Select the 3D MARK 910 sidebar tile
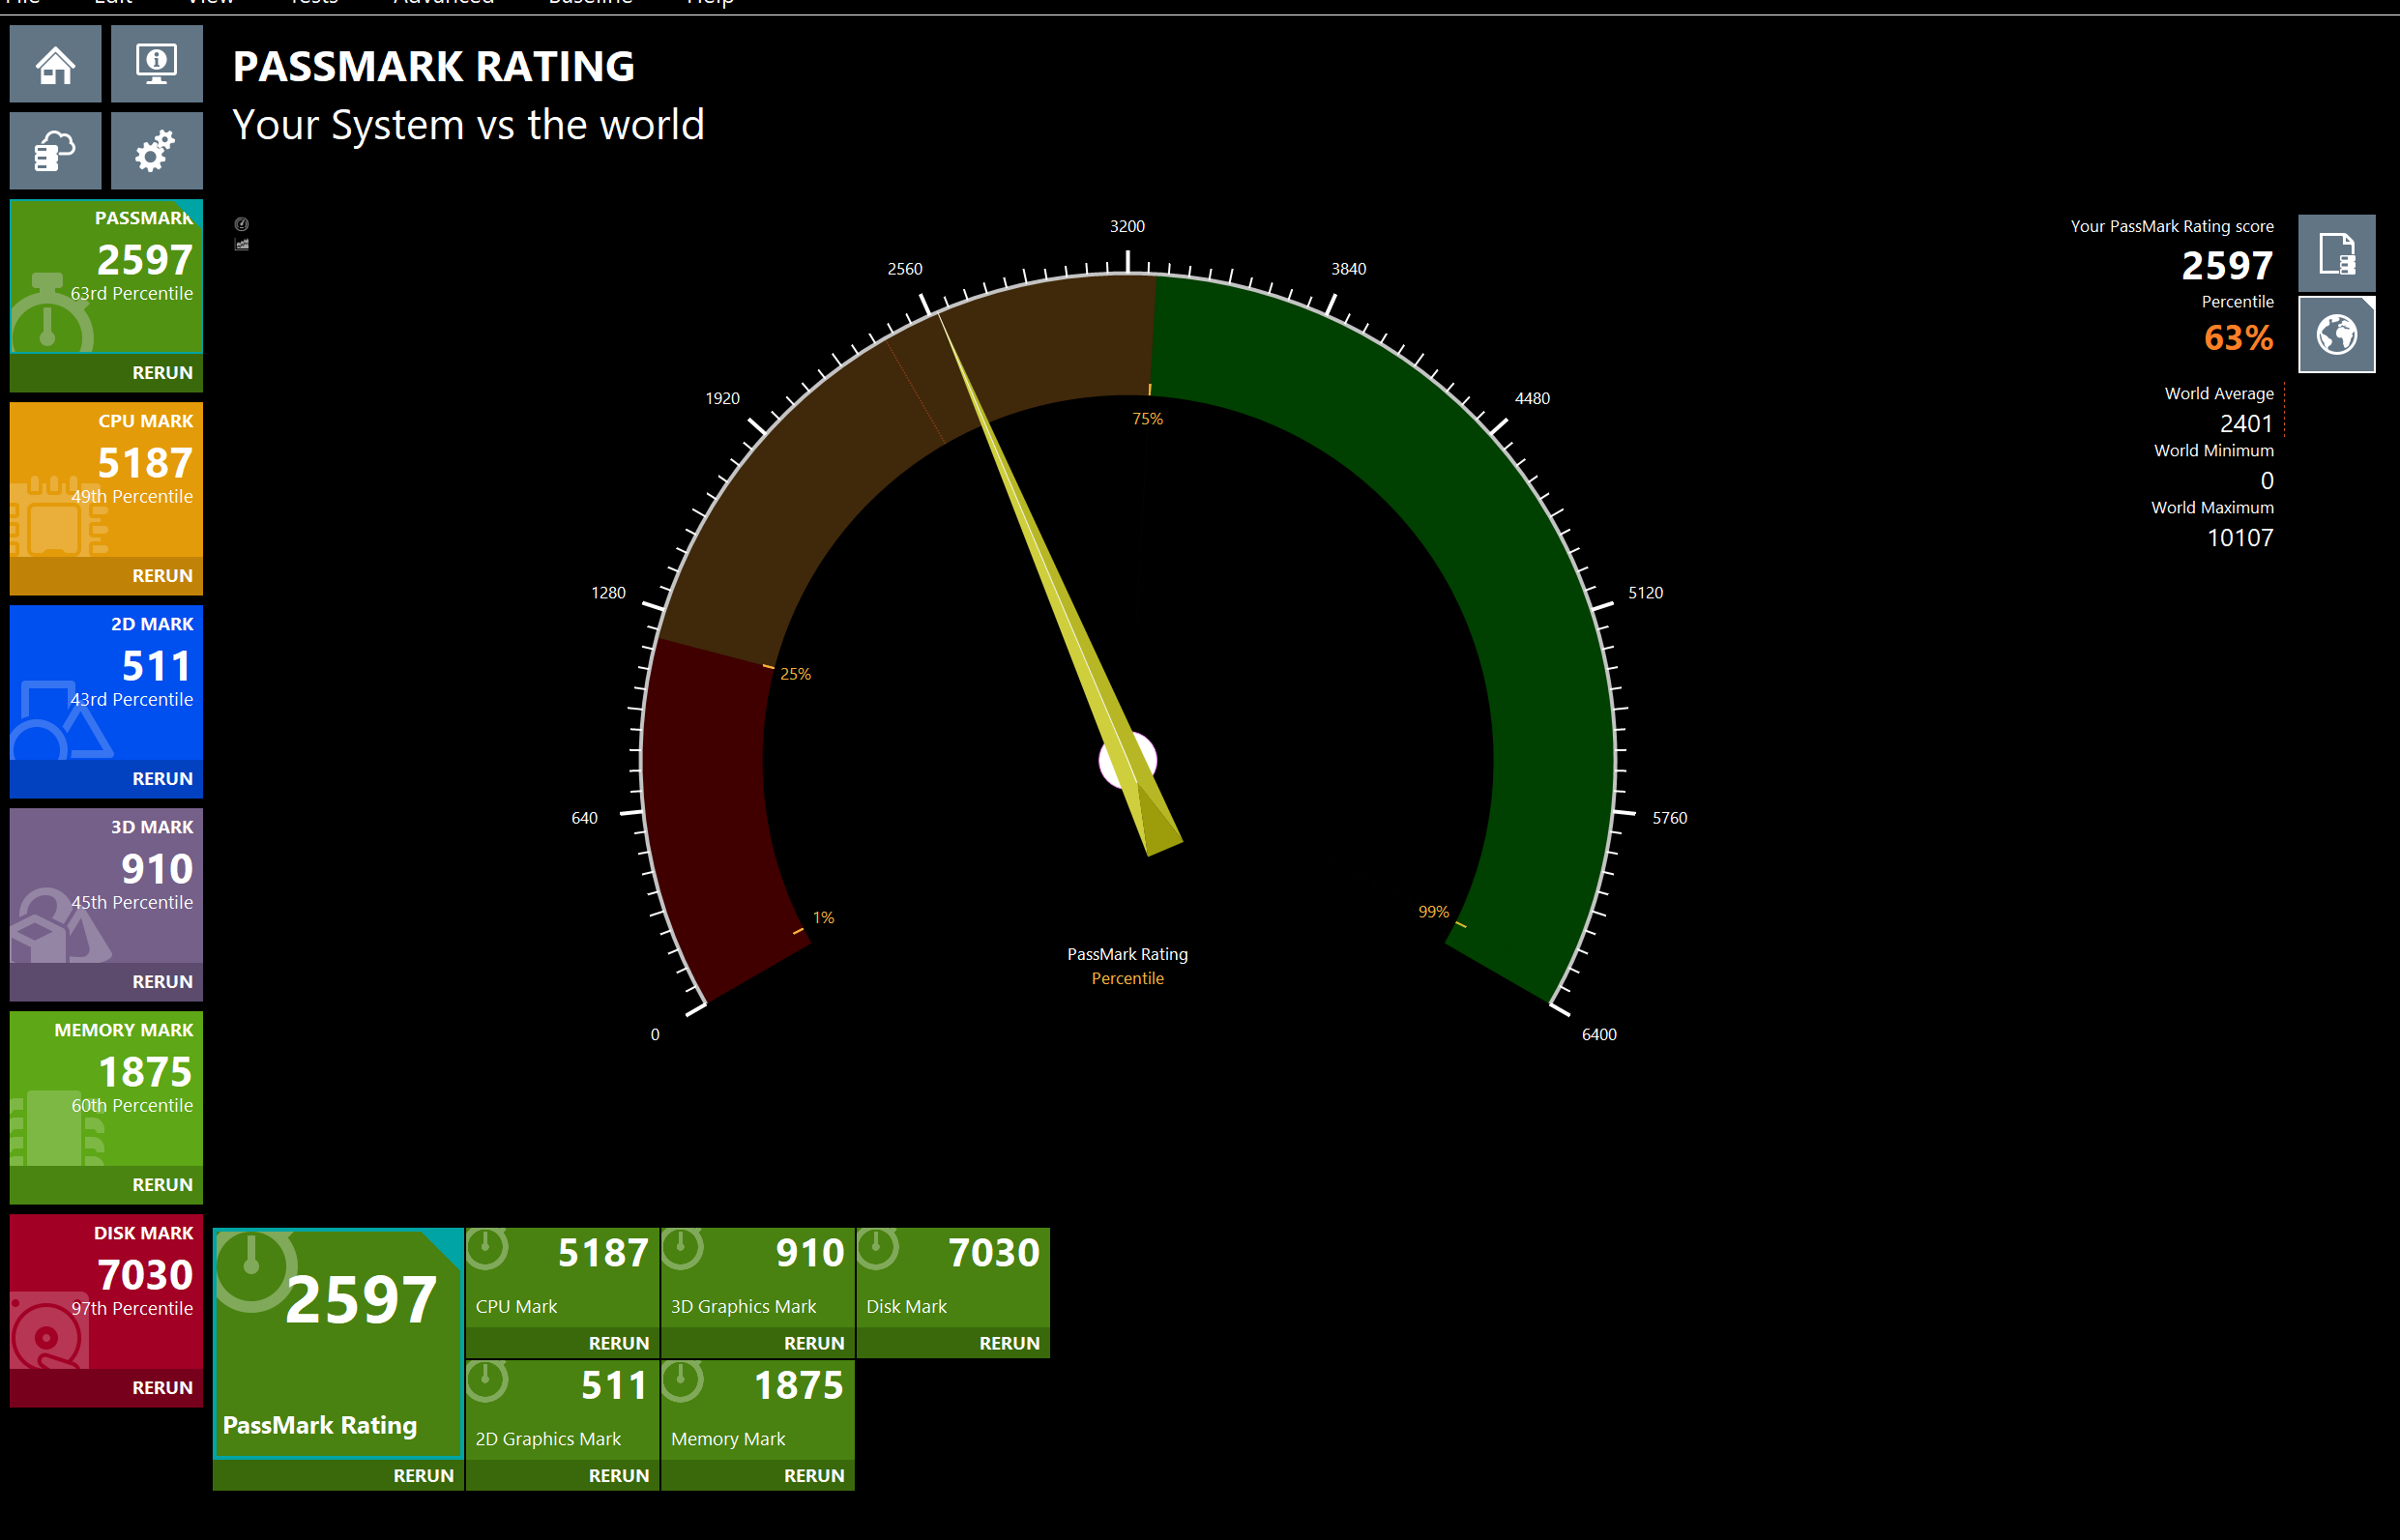Viewport: 2400px width, 1540px height. tap(106, 886)
